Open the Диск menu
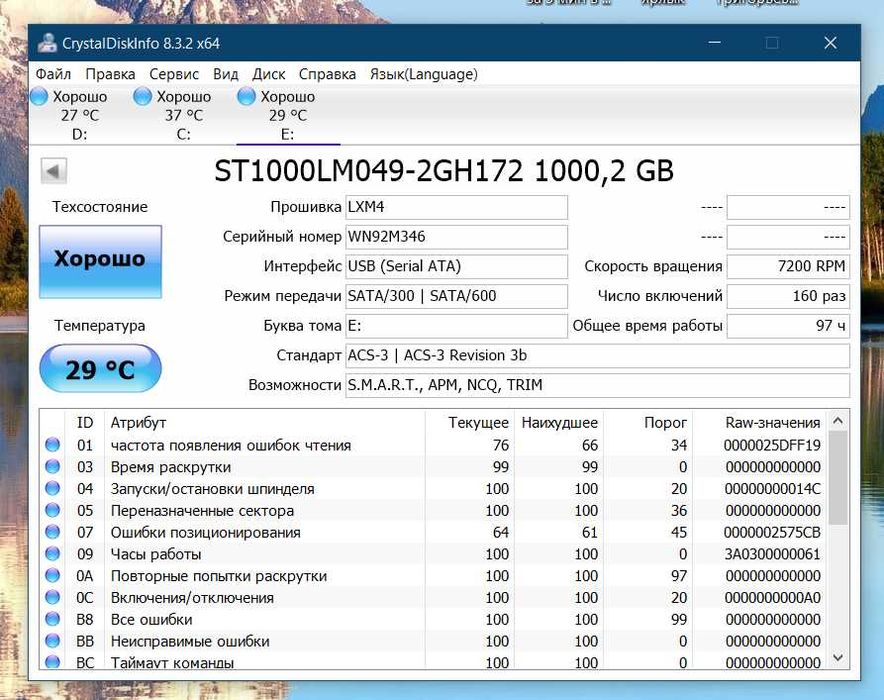Screen dimensions: 884x700 pos(268,74)
